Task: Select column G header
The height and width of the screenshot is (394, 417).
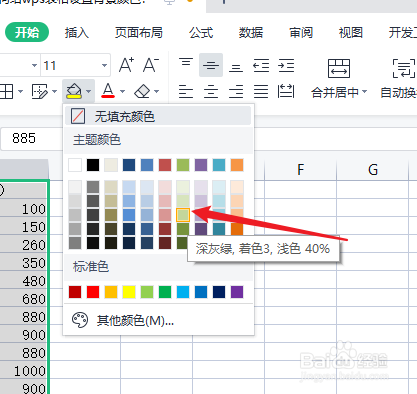Action: 373,169
